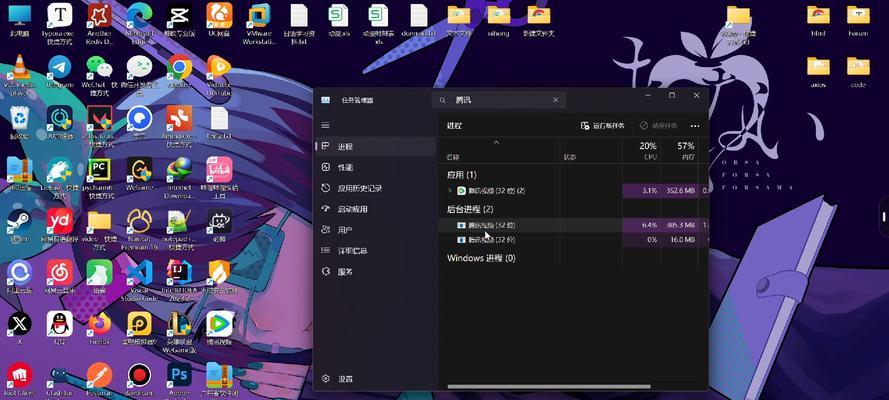Open the Xmind shortcut on the desktop

(179, 118)
